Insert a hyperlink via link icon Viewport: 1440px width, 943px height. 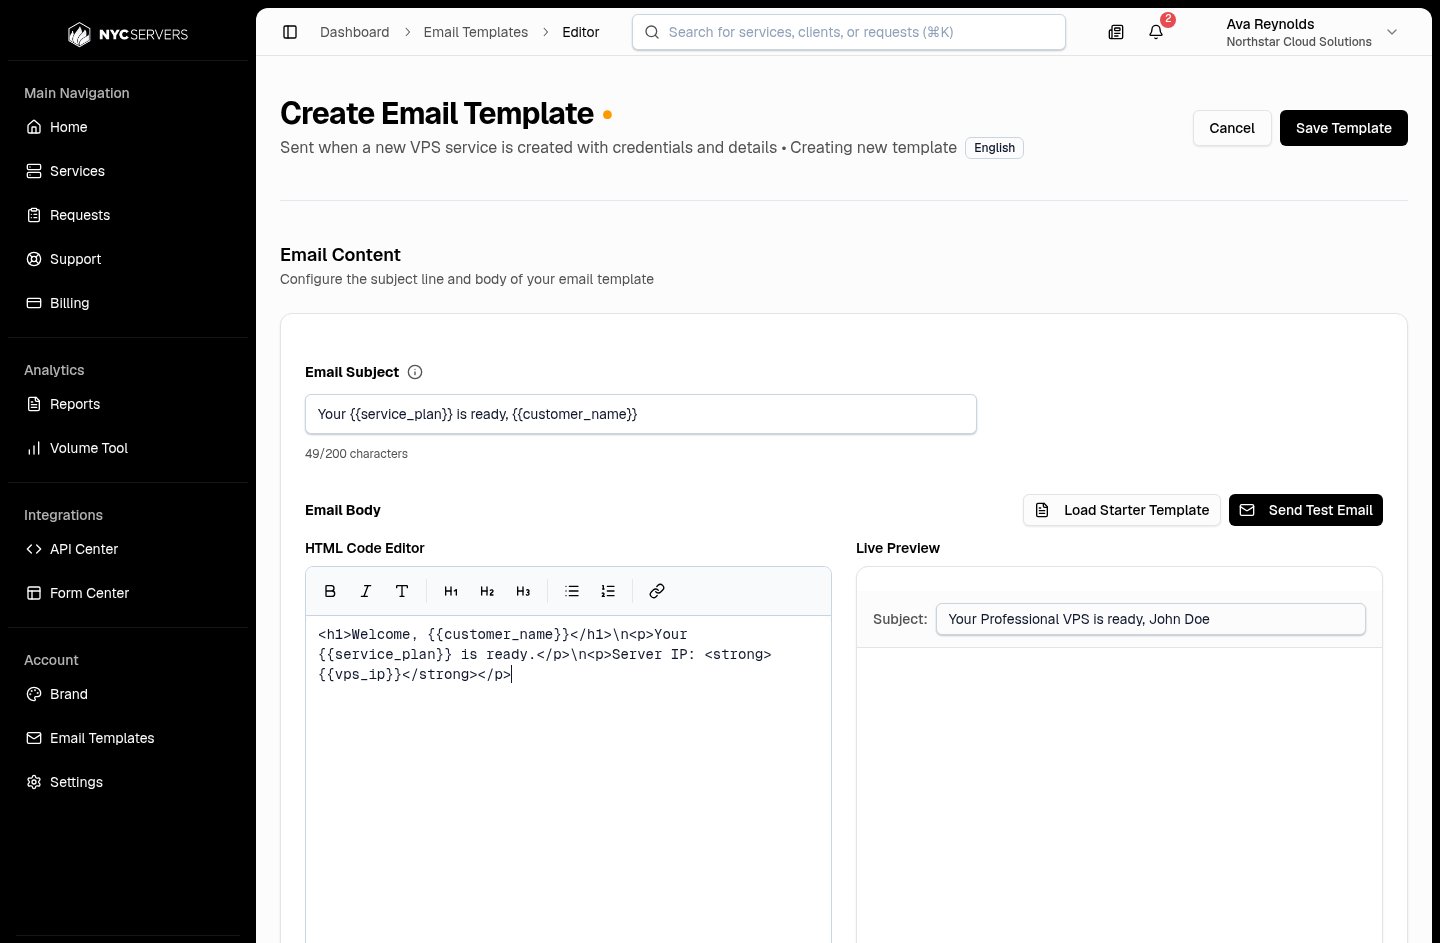(657, 591)
